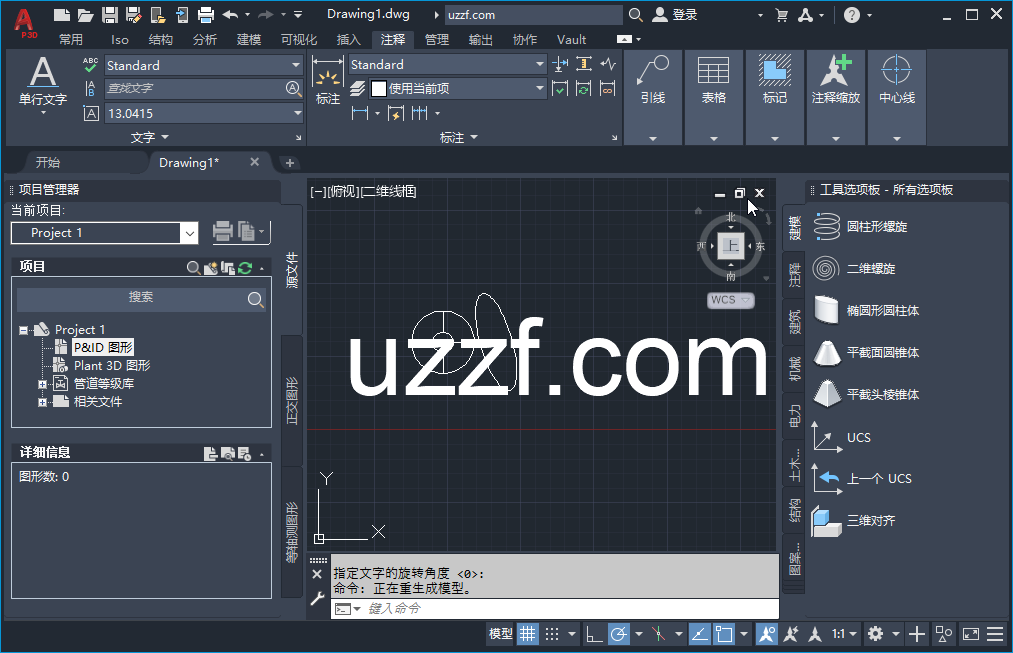Click the linear dimension icon

pos(360,114)
